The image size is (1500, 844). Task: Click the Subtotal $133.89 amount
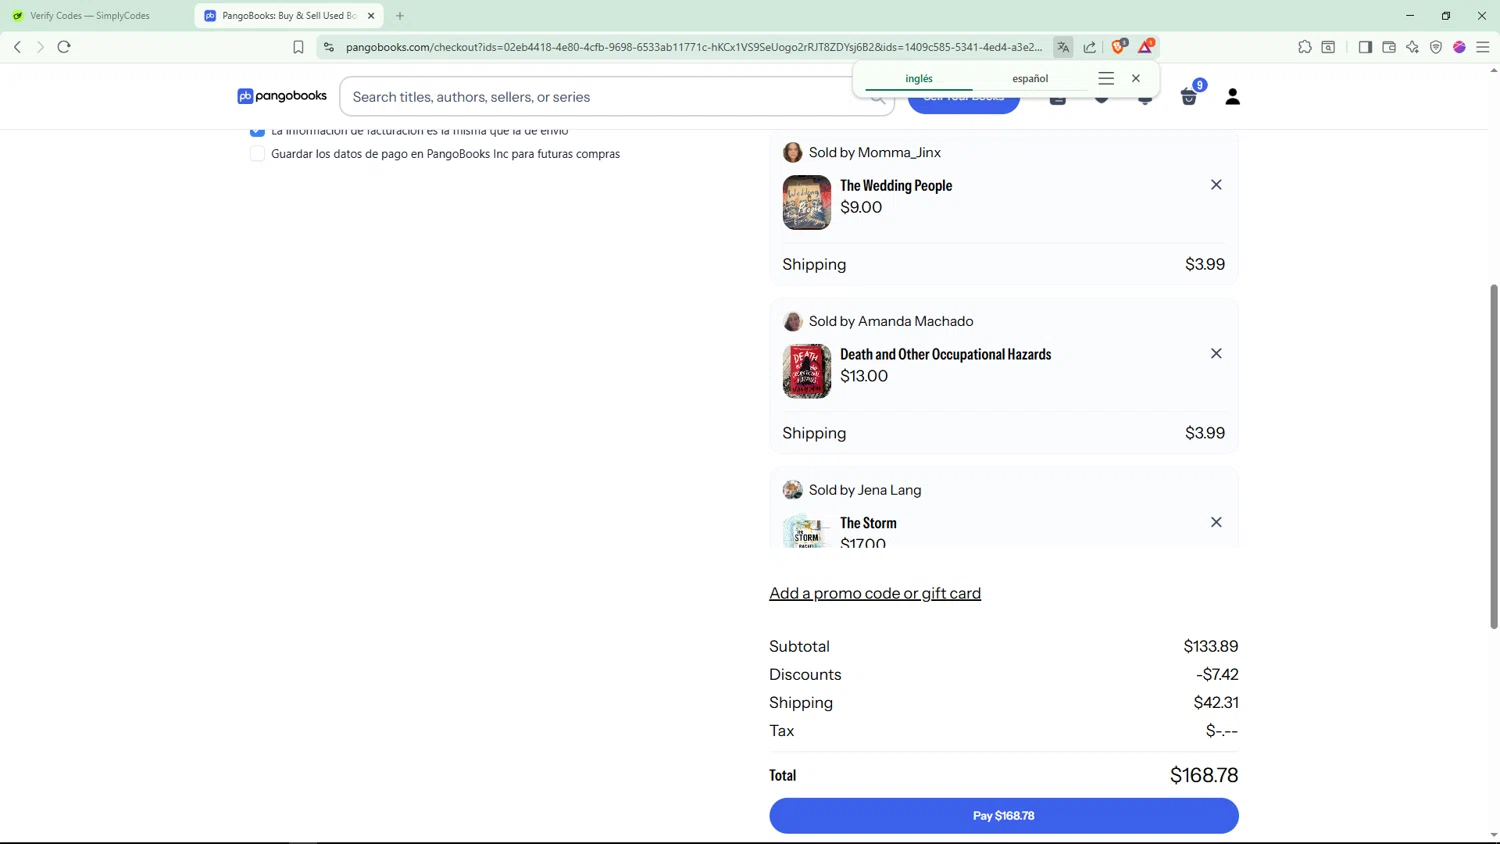[x=1211, y=647]
